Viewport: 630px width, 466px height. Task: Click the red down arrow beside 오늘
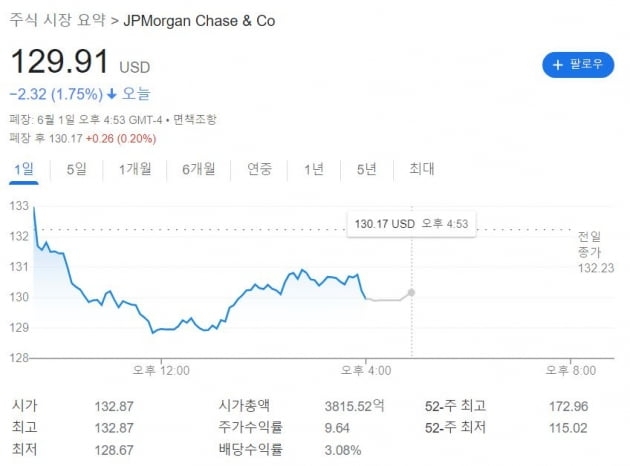[112, 94]
